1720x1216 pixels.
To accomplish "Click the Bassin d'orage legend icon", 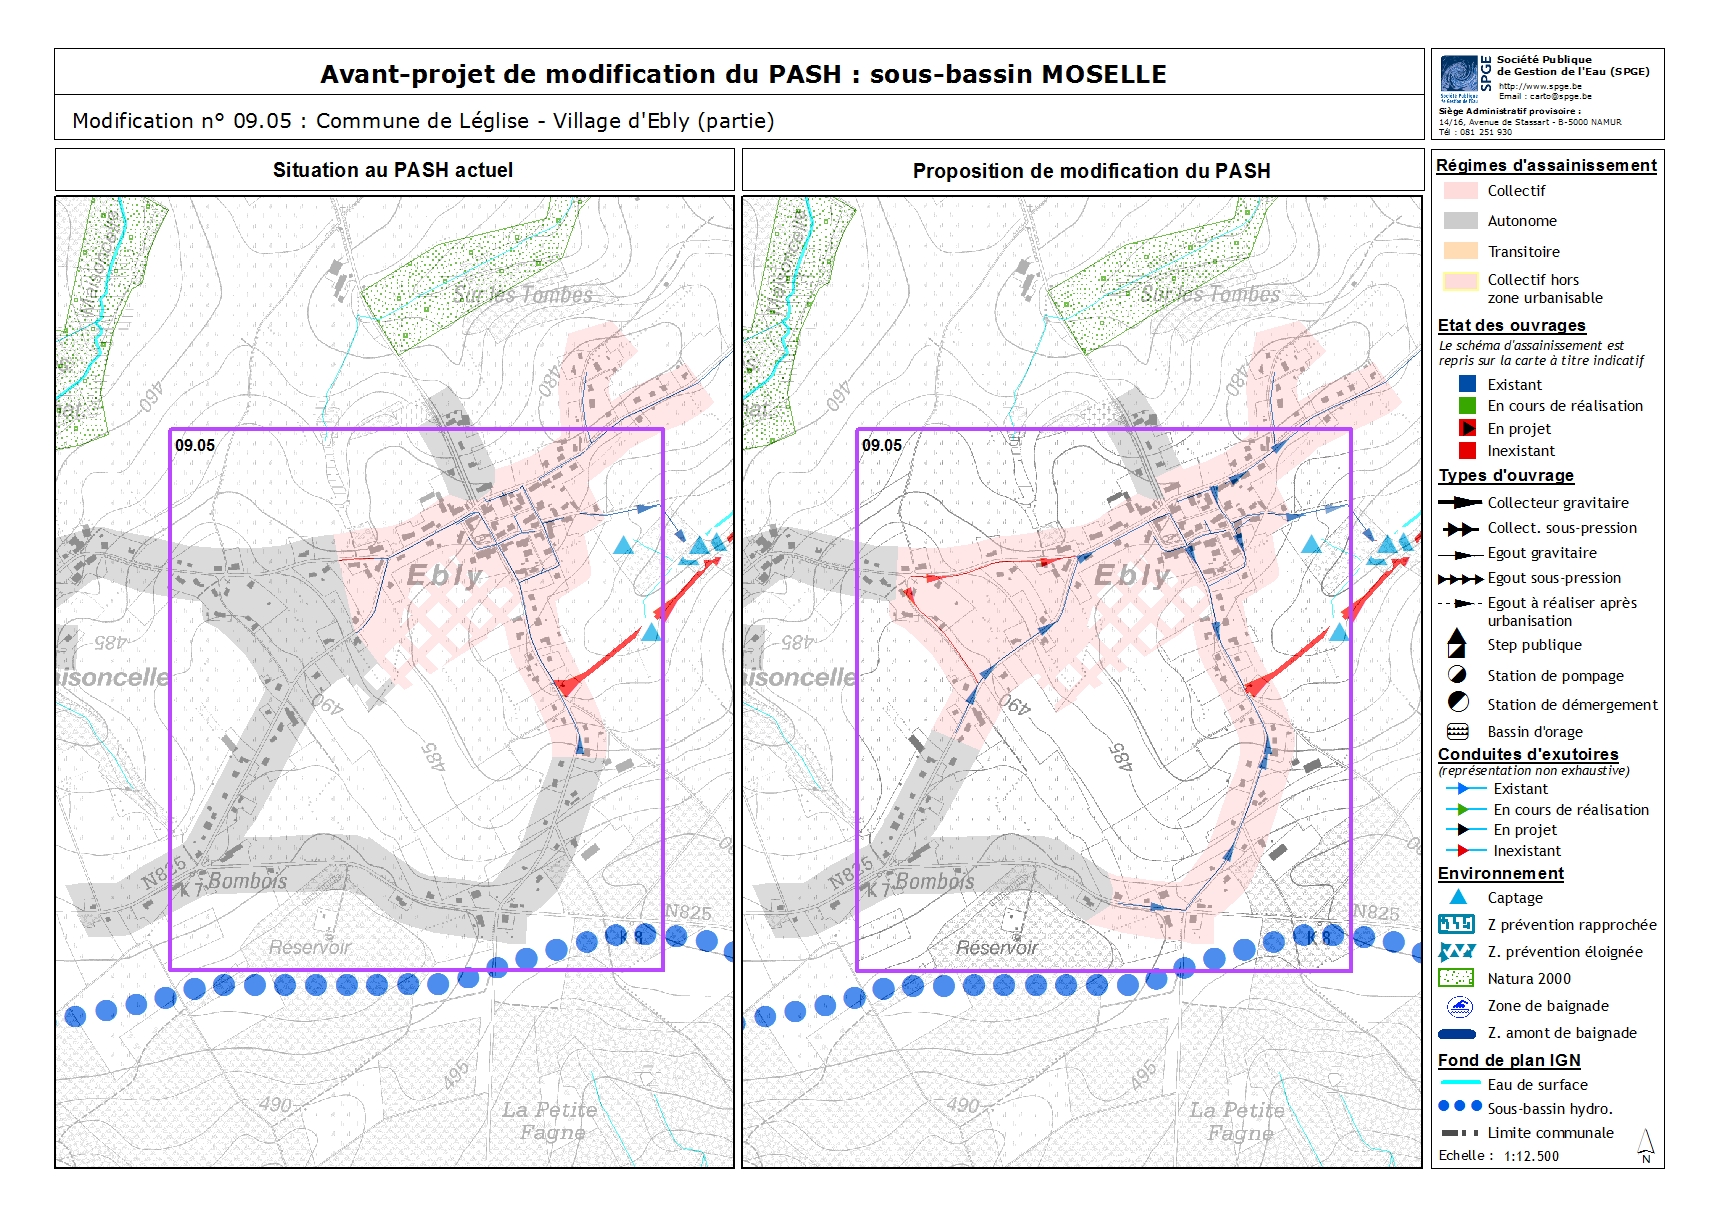I will 1458,731.
